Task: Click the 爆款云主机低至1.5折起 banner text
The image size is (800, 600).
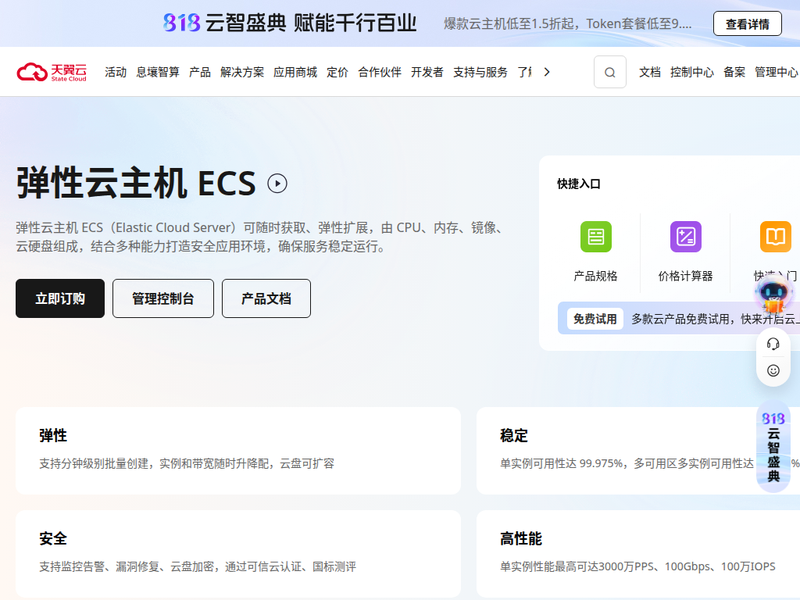Action: [x=567, y=24]
